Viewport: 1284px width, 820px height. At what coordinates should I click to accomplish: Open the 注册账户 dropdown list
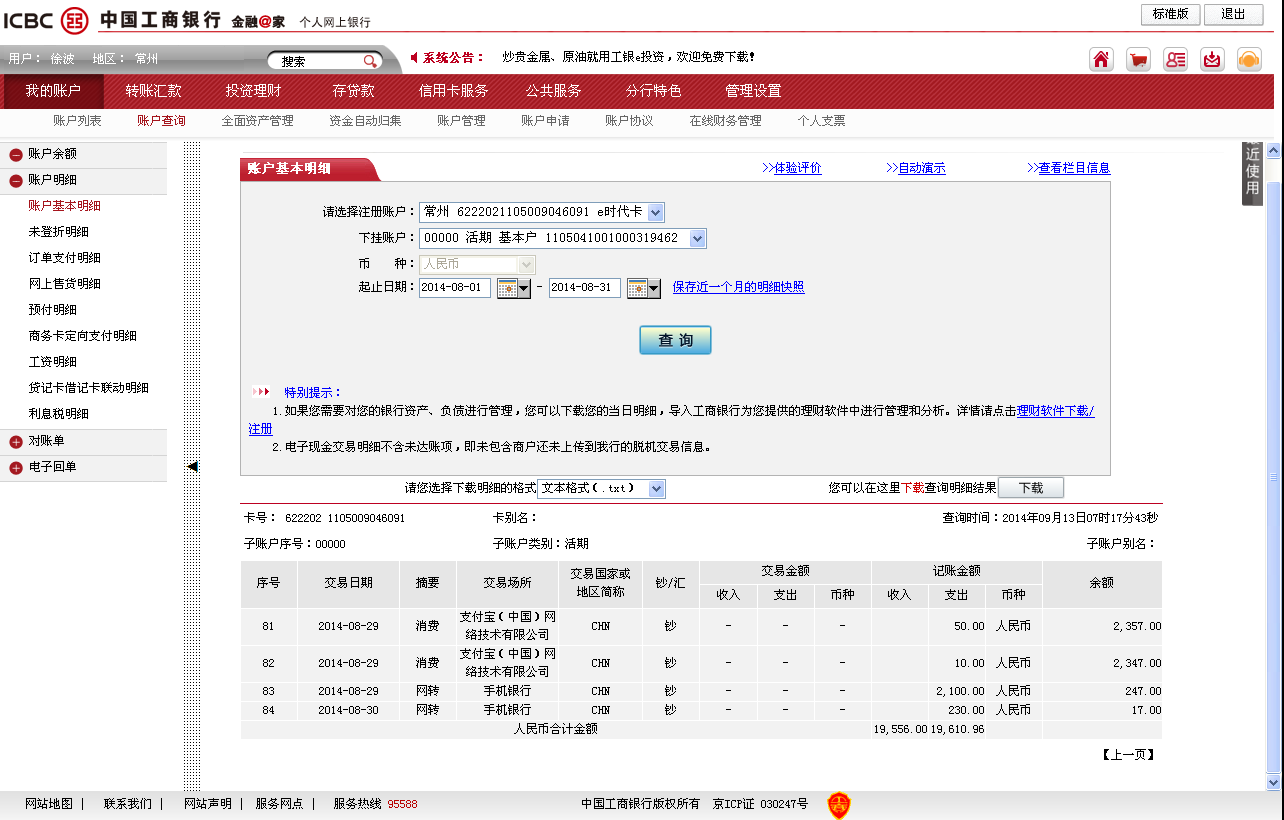tap(655, 212)
